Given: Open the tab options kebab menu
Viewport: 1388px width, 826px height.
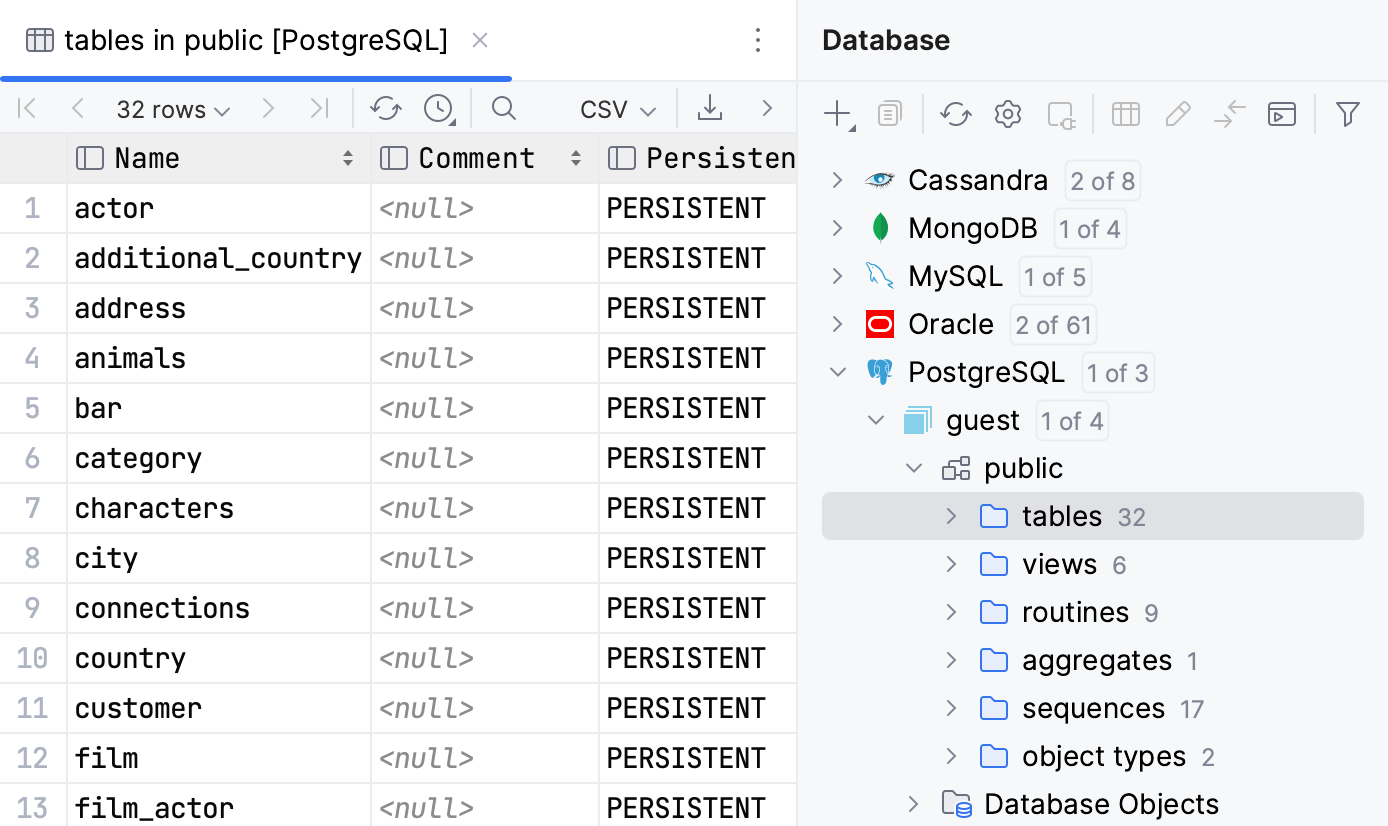Looking at the screenshot, I should coord(758,40).
